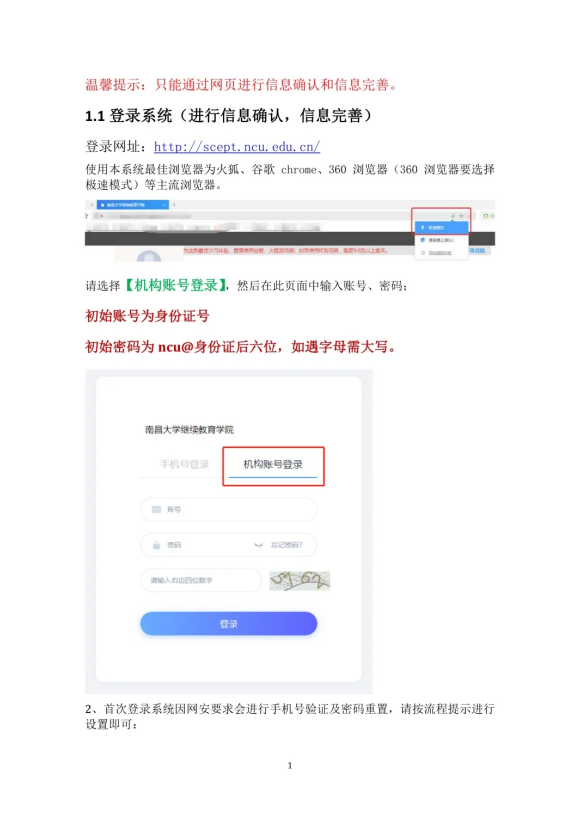Click the avatar icon below the dark bar
582x828 pixels.
pyautogui.click(x=149, y=256)
